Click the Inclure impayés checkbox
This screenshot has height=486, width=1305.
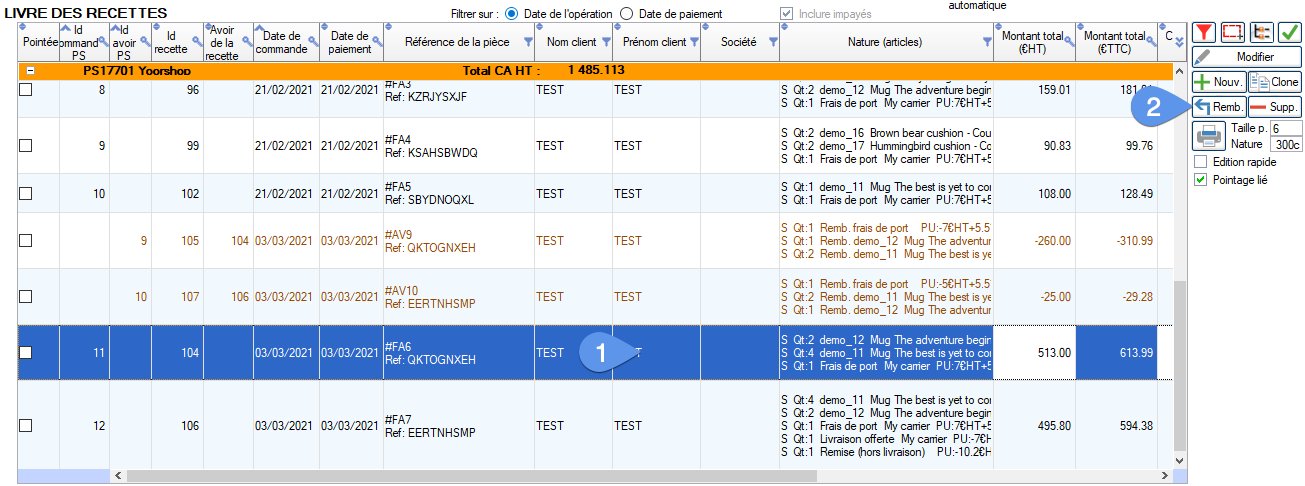pyautogui.click(x=786, y=14)
